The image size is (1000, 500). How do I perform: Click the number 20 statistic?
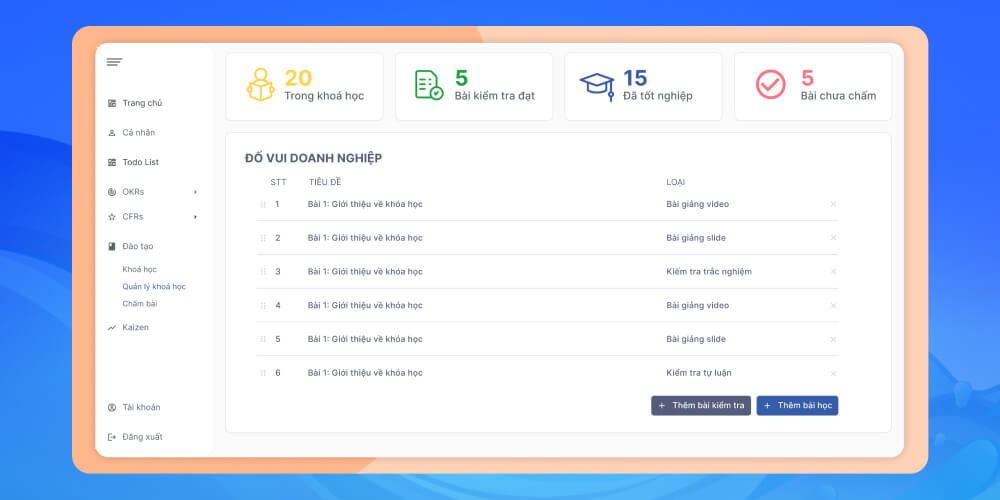pos(298,78)
